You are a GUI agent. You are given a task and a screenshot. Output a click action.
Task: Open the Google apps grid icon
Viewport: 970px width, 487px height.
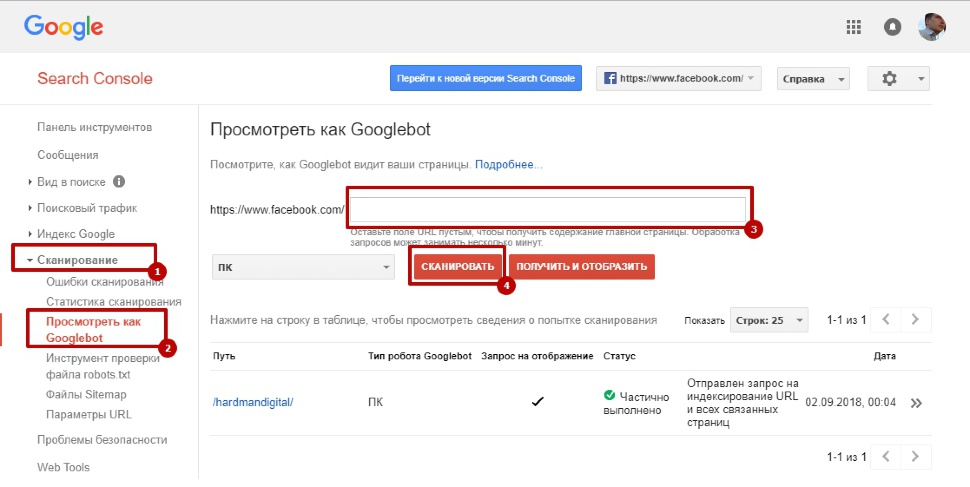pyautogui.click(x=854, y=27)
